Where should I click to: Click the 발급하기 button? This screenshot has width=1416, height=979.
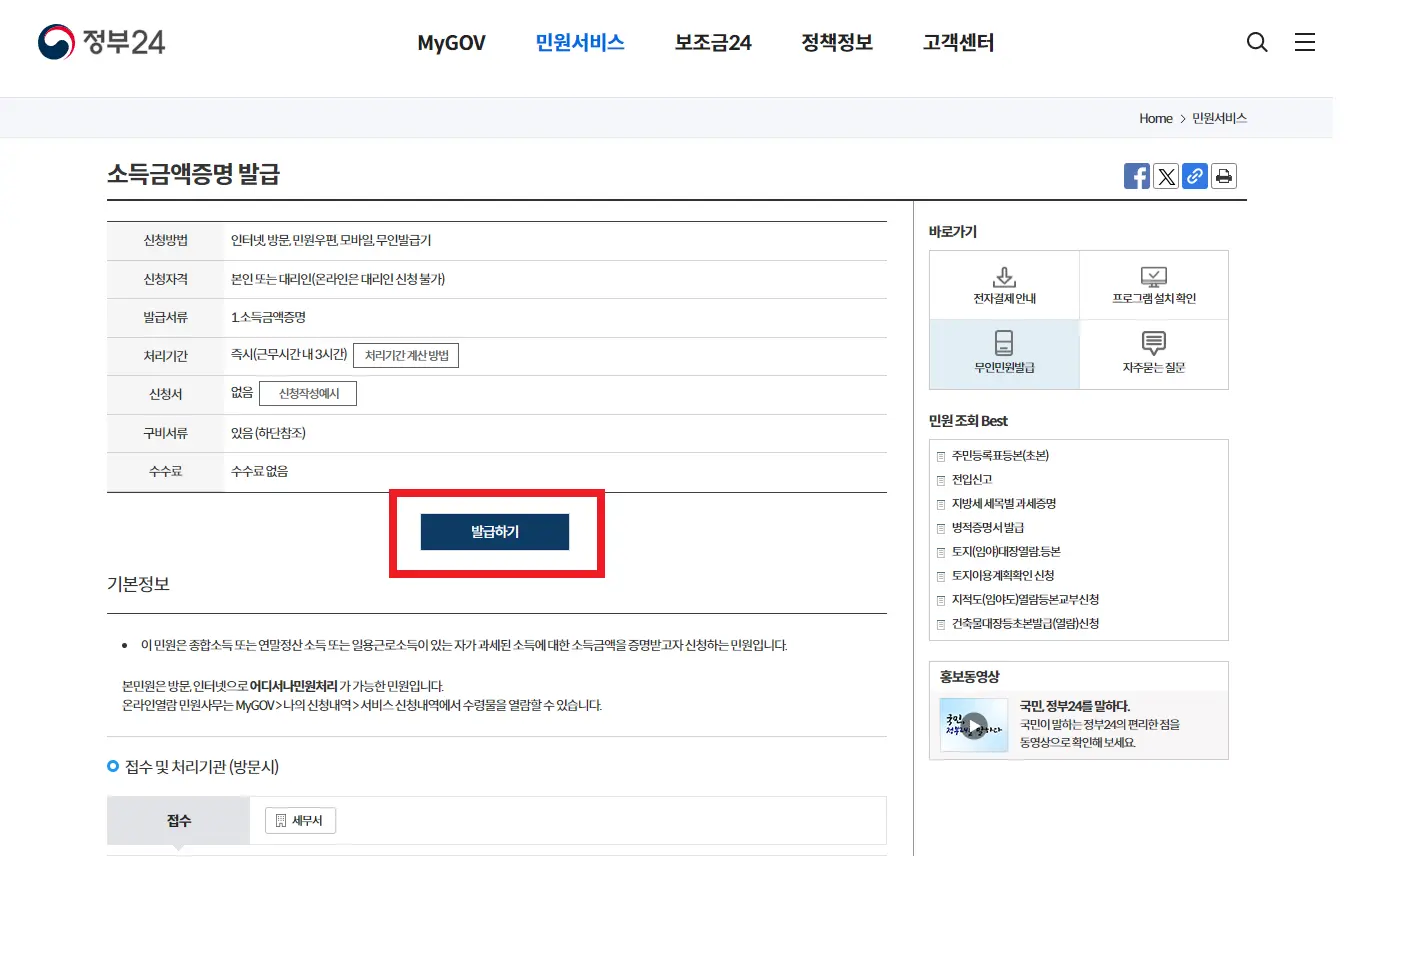[495, 532]
